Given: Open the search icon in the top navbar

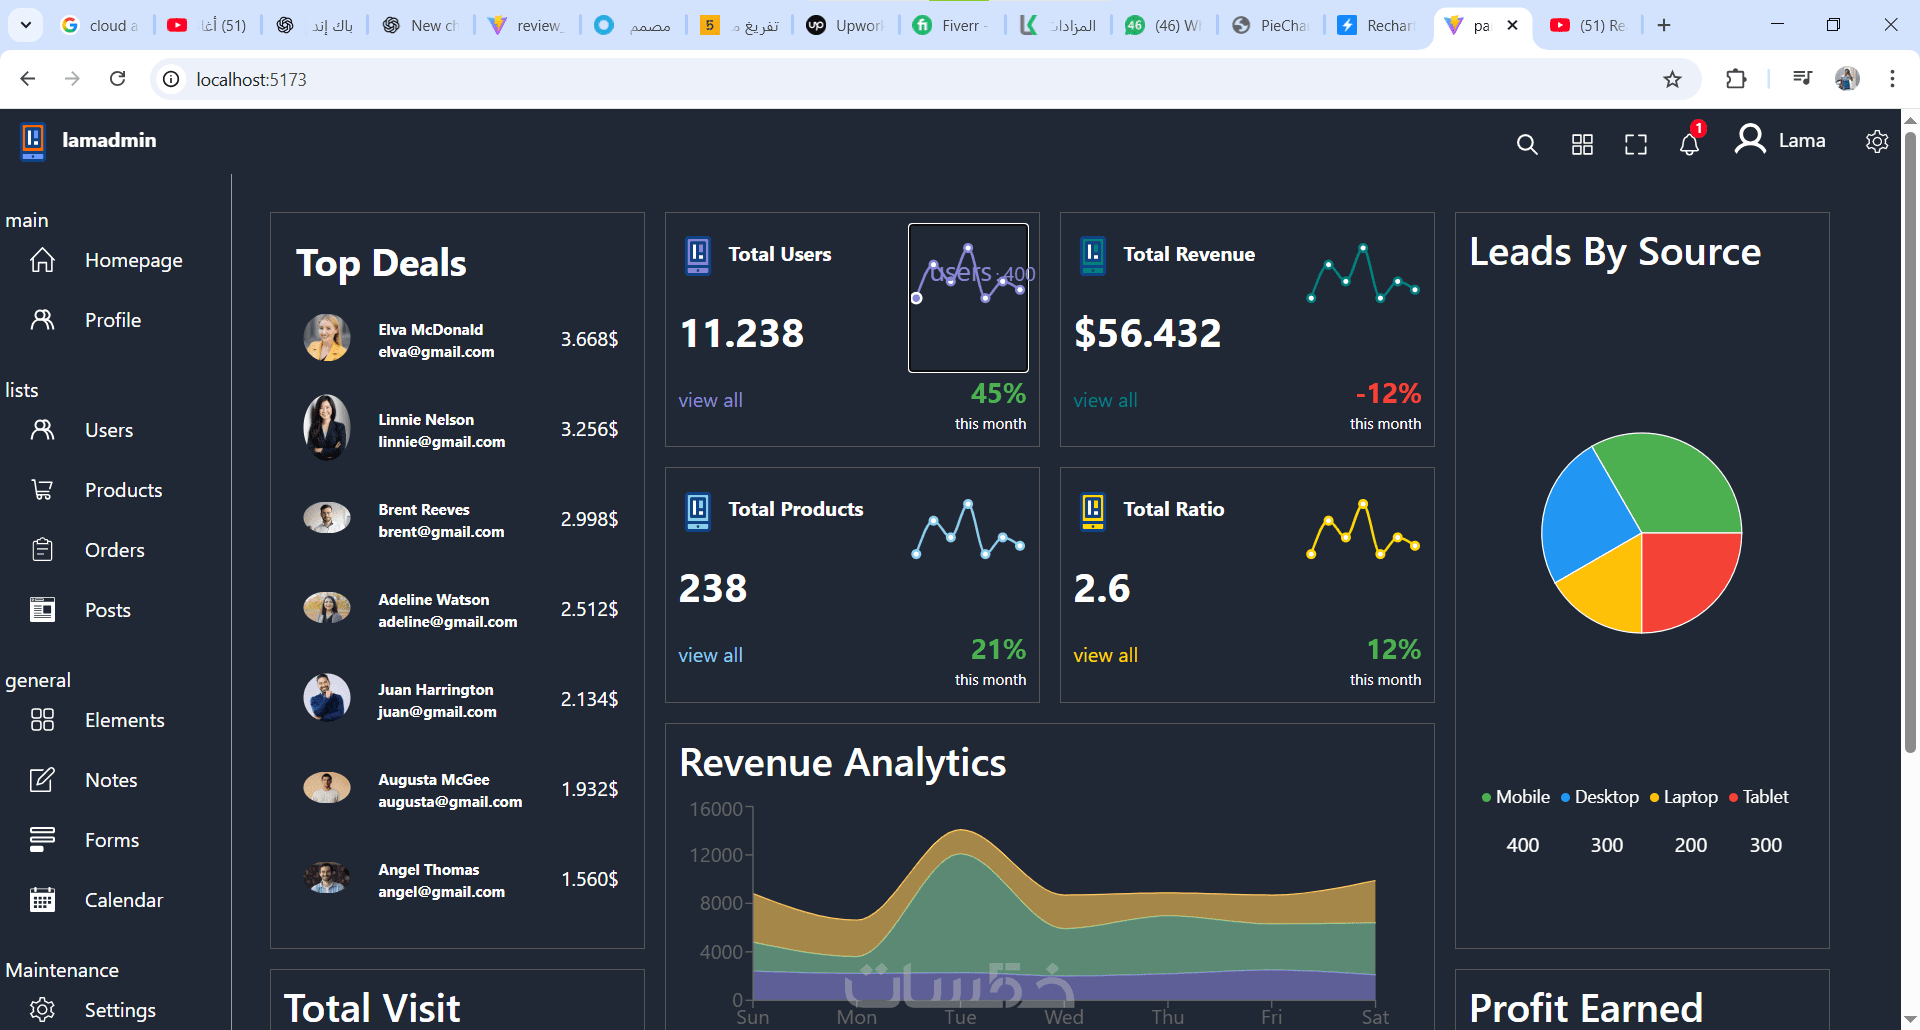Looking at the screenshot, I should point(1526,144).
